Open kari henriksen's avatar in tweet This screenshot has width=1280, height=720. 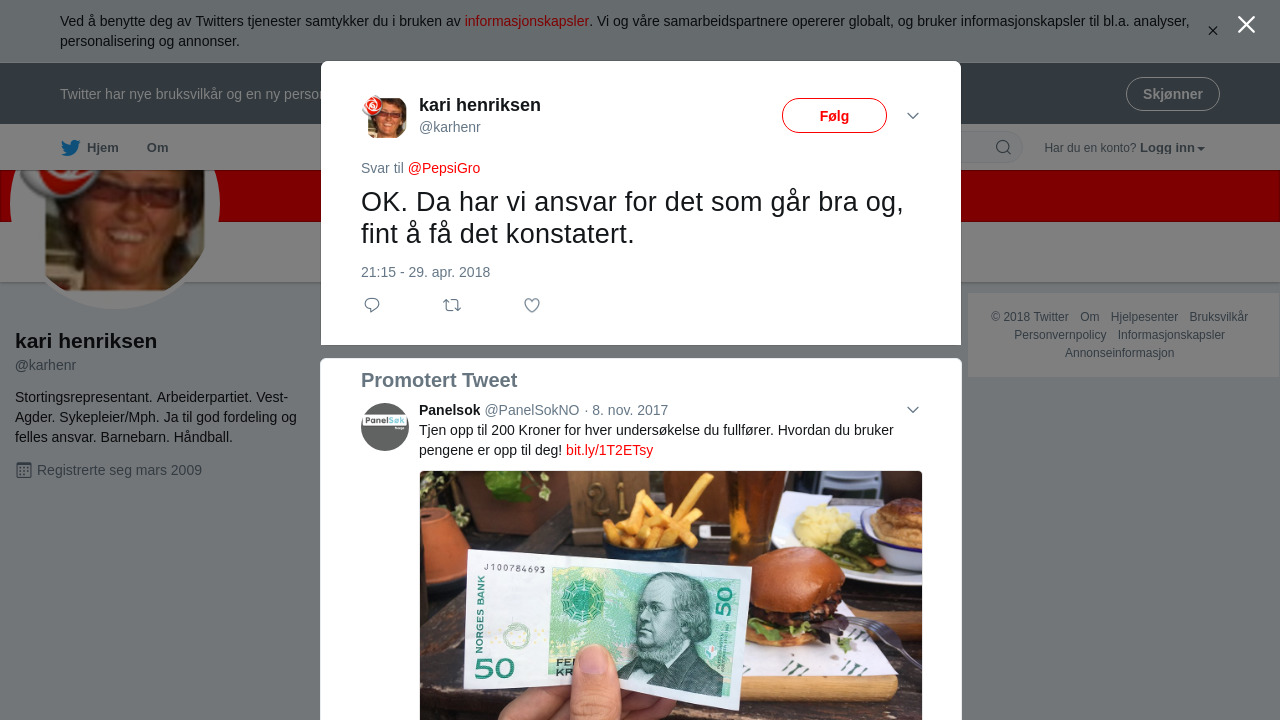pos(385,117)
